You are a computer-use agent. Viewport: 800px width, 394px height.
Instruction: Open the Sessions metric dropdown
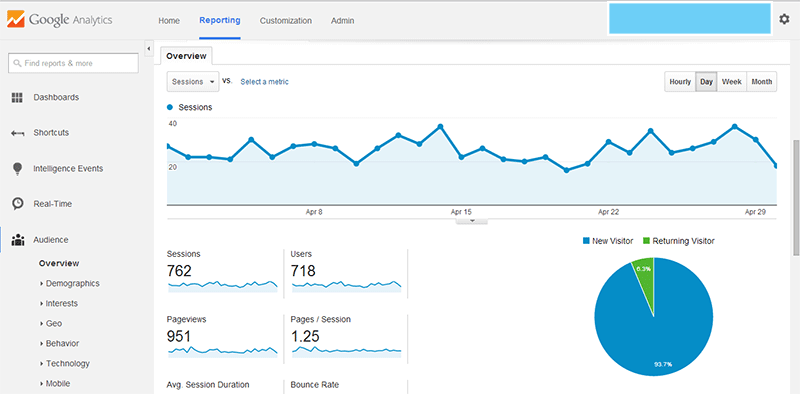(x=193, y=82)
